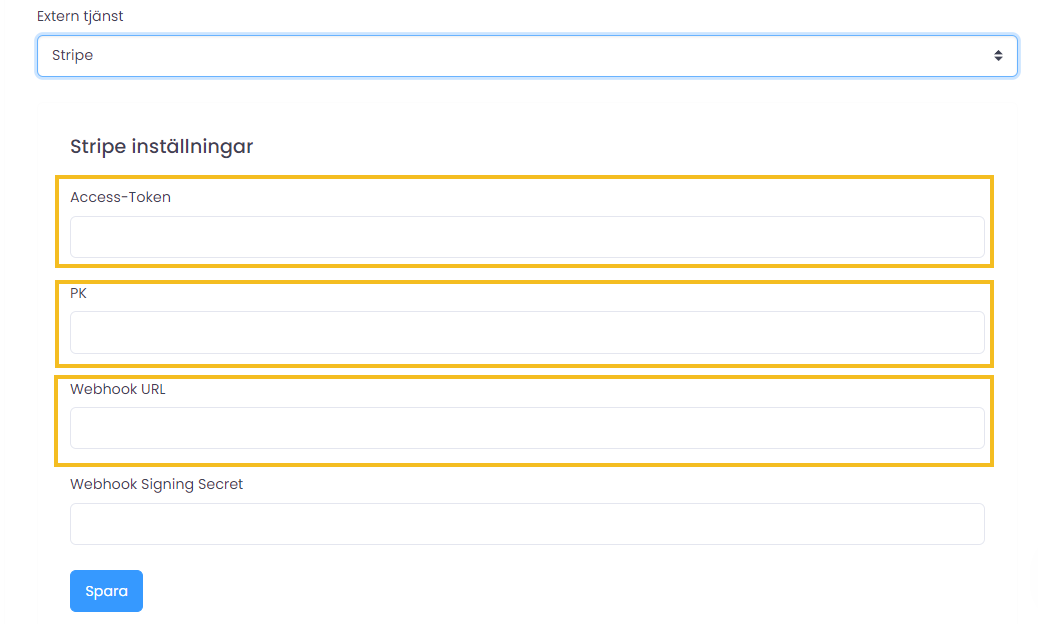Select the Webhook URL input box
1038x624 pixels.
tap(527, 428)
